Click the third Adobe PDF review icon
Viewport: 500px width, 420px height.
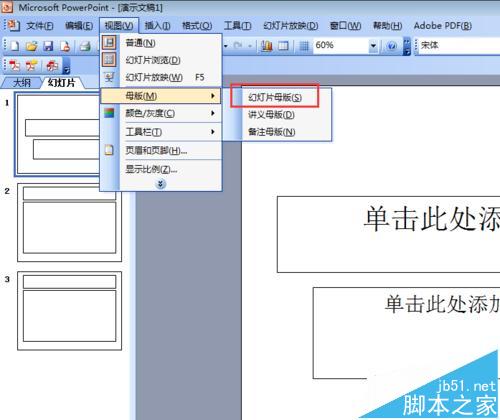point(52,65)
